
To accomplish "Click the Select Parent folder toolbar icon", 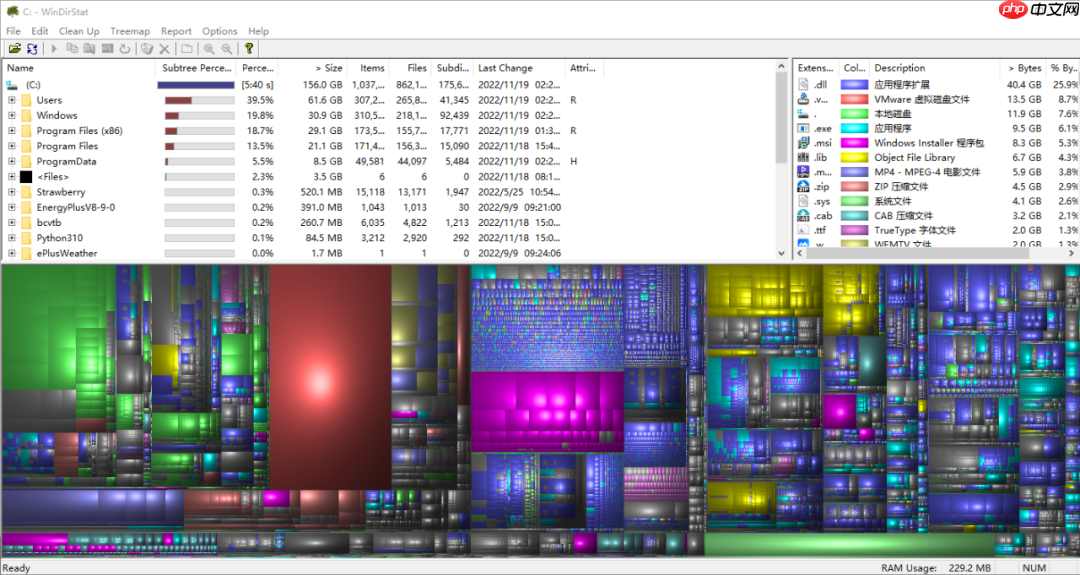I will coord(187,48).
